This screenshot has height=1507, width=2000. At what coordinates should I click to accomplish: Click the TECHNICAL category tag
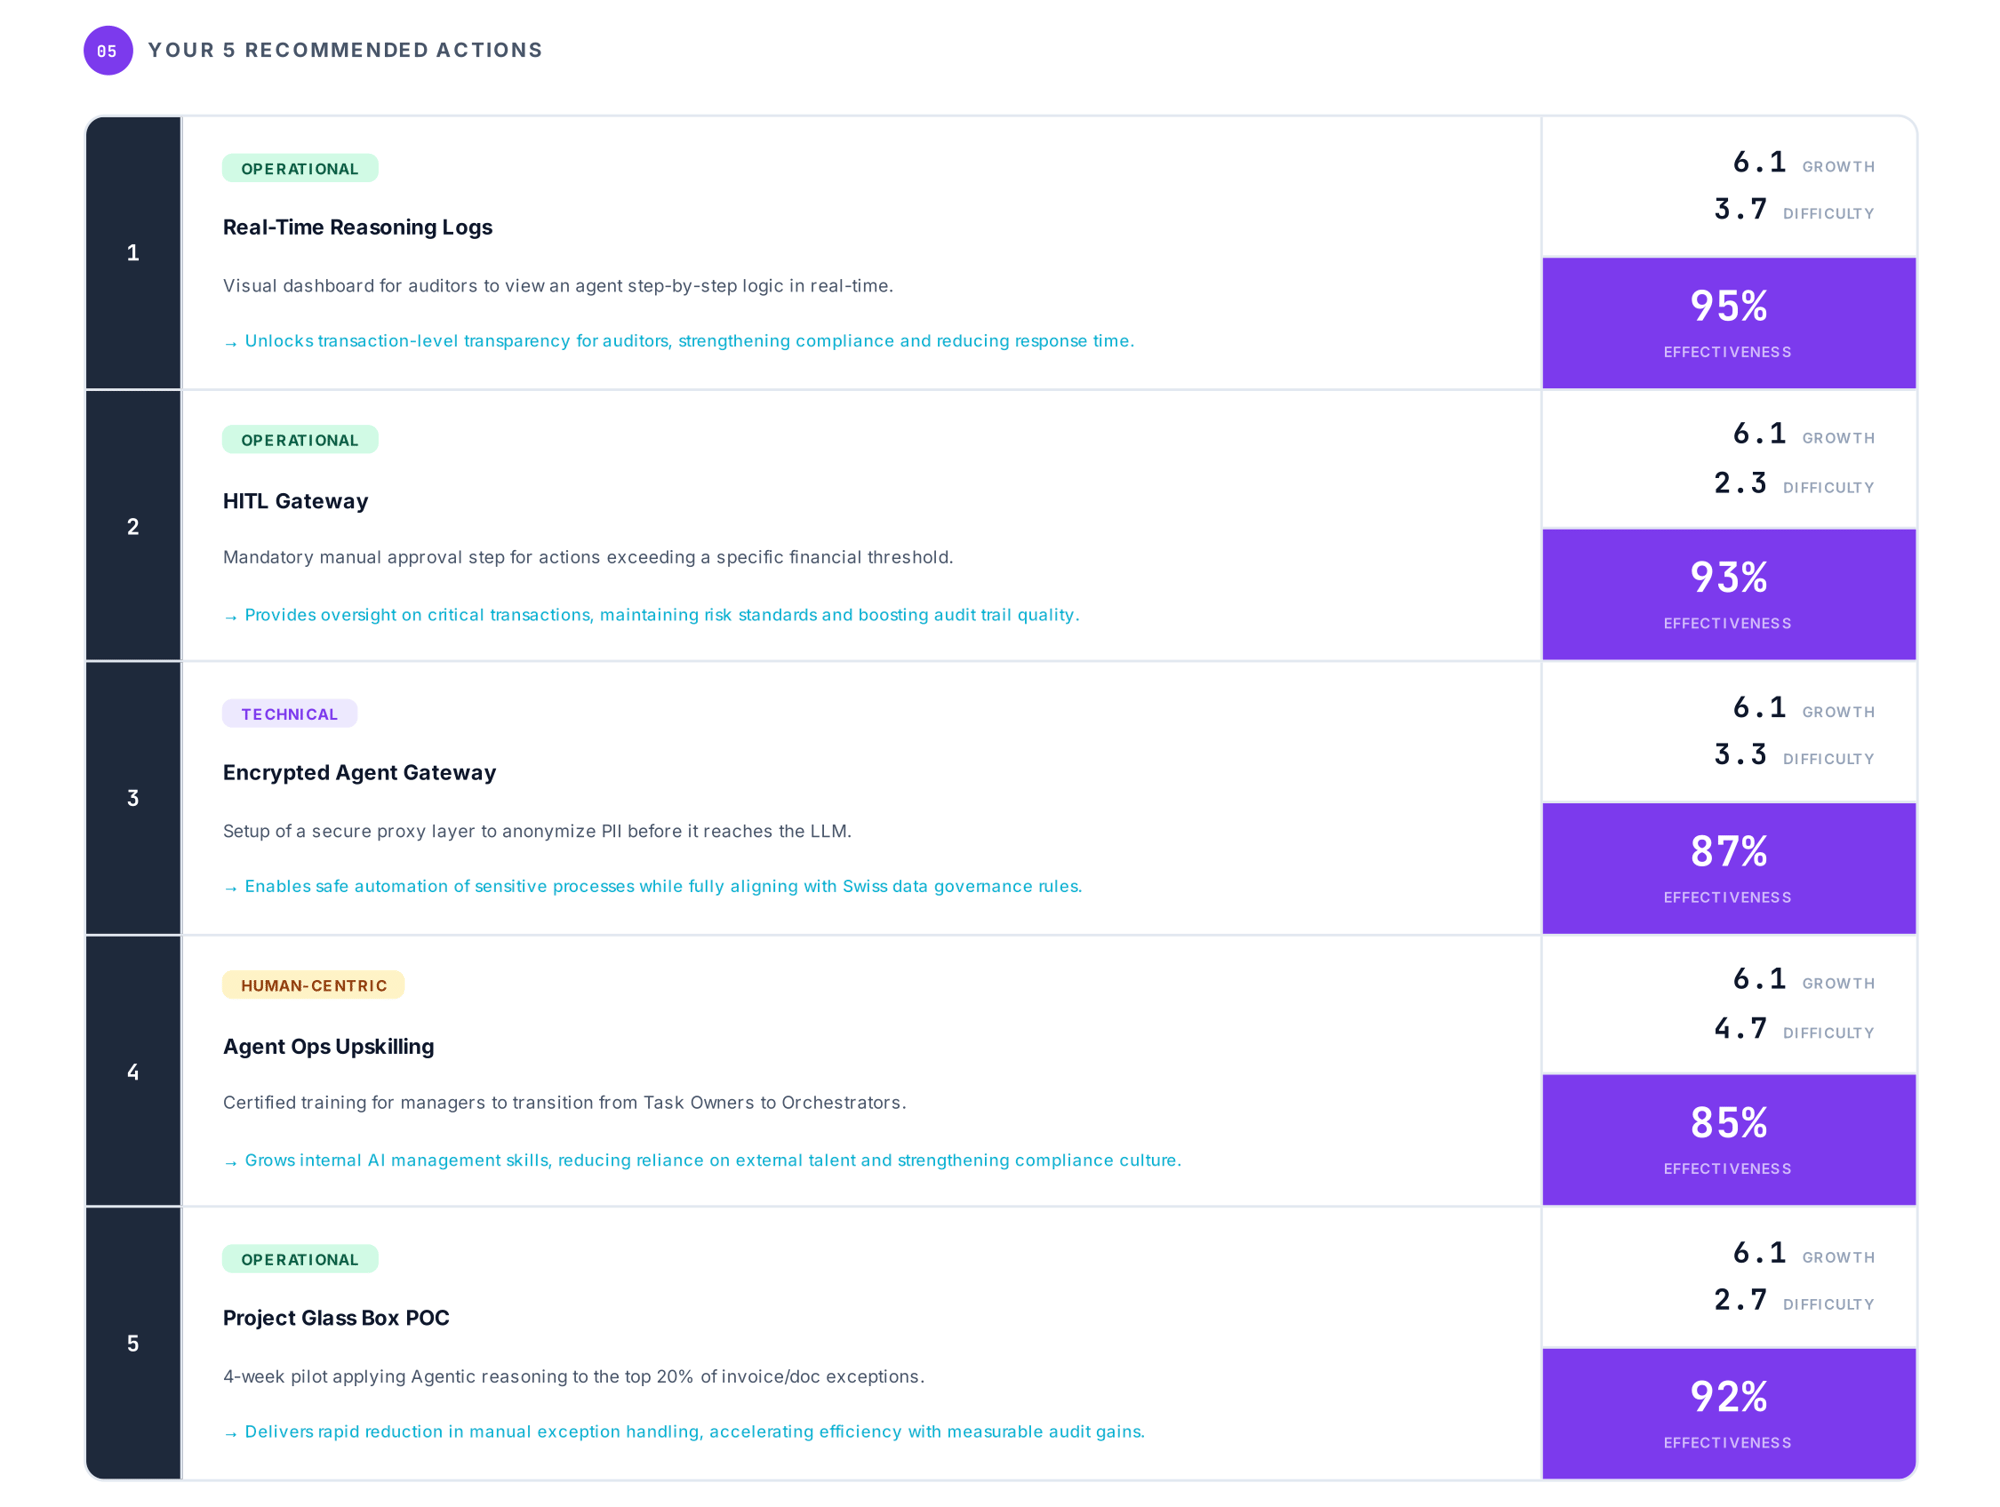point(289,714)
